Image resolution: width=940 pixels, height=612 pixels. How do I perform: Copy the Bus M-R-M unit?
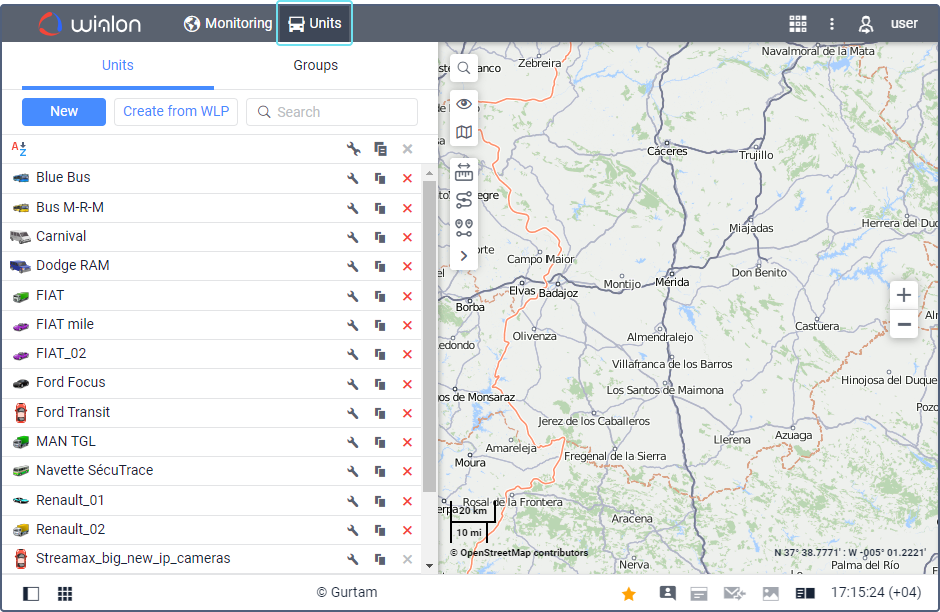[380, 208]
